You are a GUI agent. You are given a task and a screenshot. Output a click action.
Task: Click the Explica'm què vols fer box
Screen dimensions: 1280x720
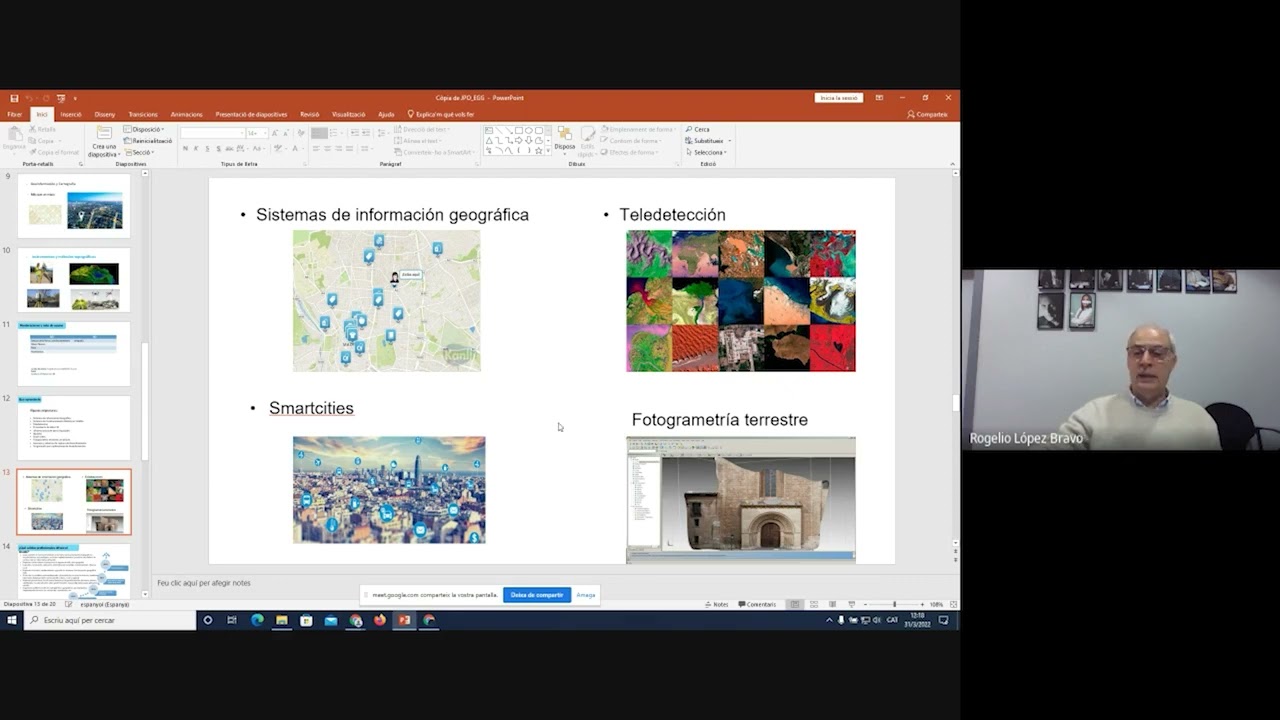point(441,114)
